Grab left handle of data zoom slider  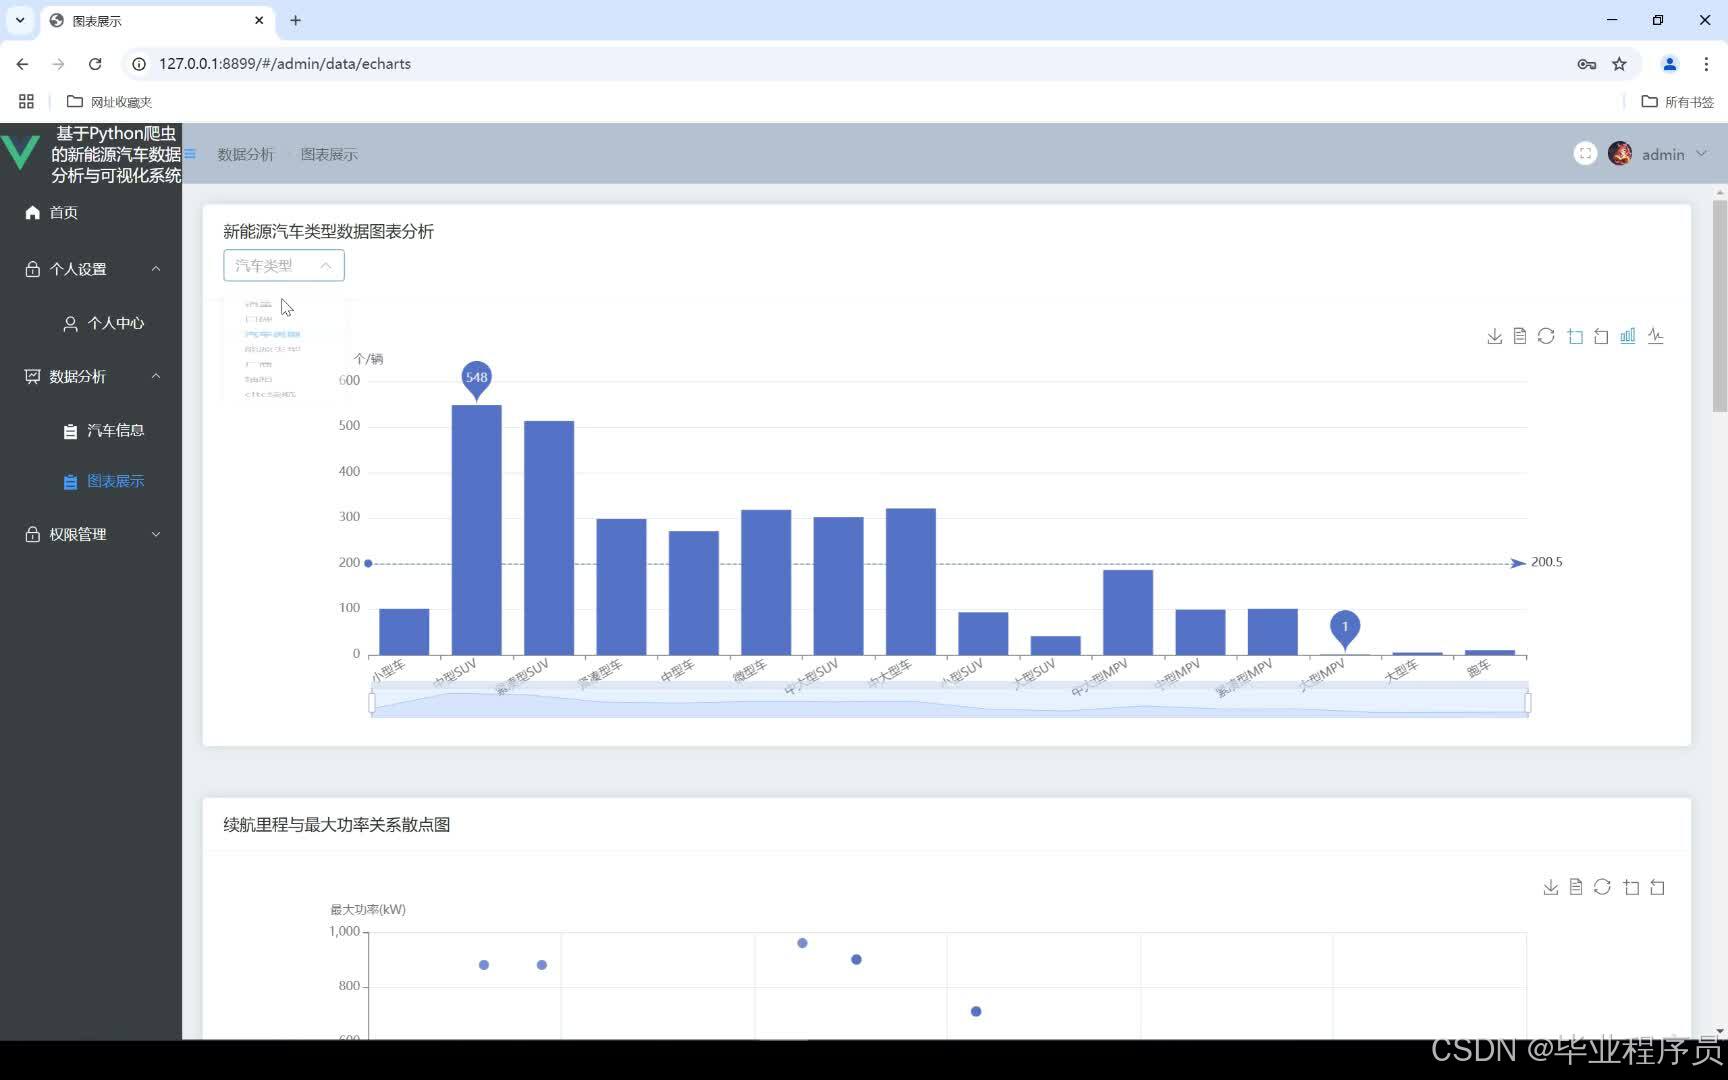(x=372, y=703)
